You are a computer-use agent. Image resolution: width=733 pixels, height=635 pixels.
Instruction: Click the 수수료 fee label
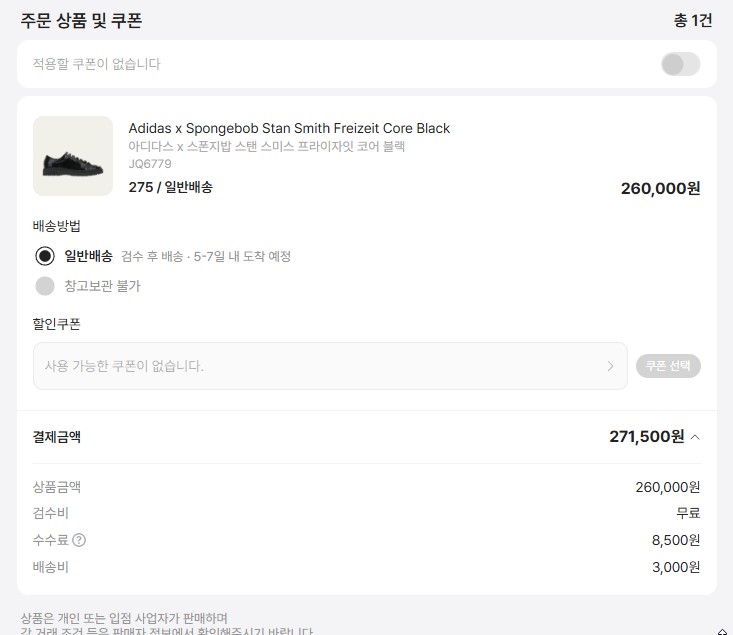tap(51, 541)
